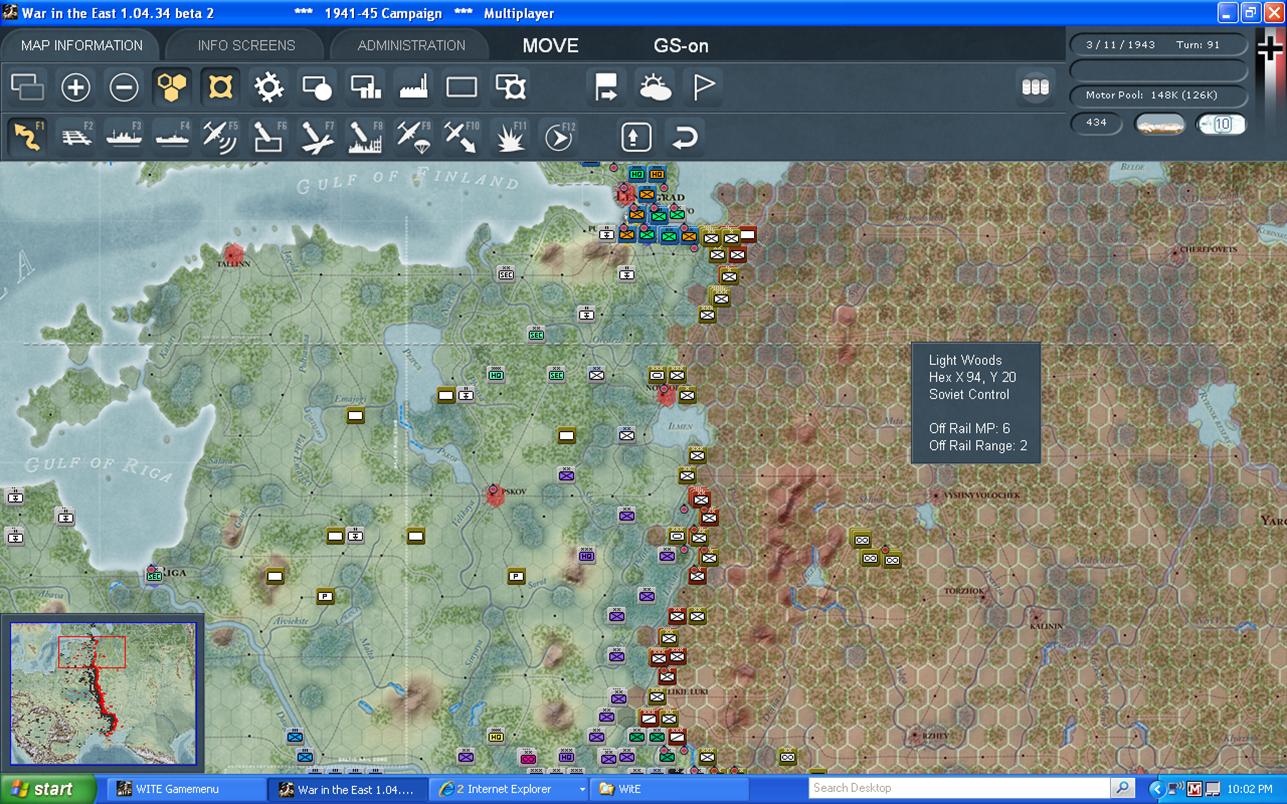1287x804 pixels.
Task: Toggle the yellow hex control overlay
Action: (220, 87)
